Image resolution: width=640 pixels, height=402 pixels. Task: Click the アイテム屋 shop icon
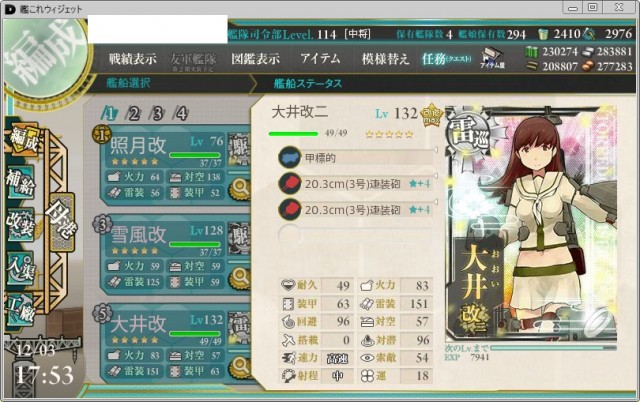coord(492,58)
